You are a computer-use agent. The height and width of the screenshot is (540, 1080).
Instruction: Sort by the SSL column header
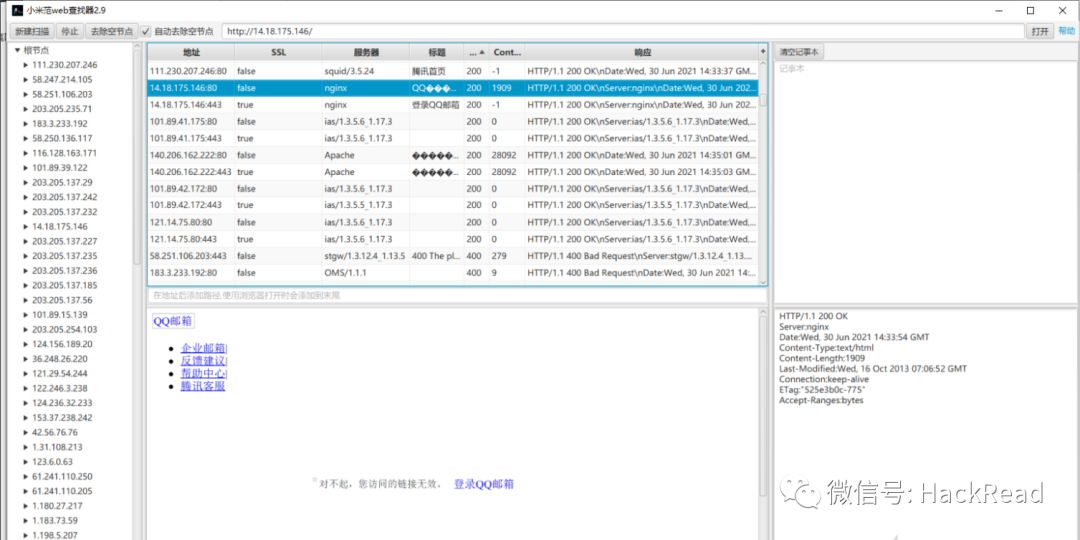[278, 52]
